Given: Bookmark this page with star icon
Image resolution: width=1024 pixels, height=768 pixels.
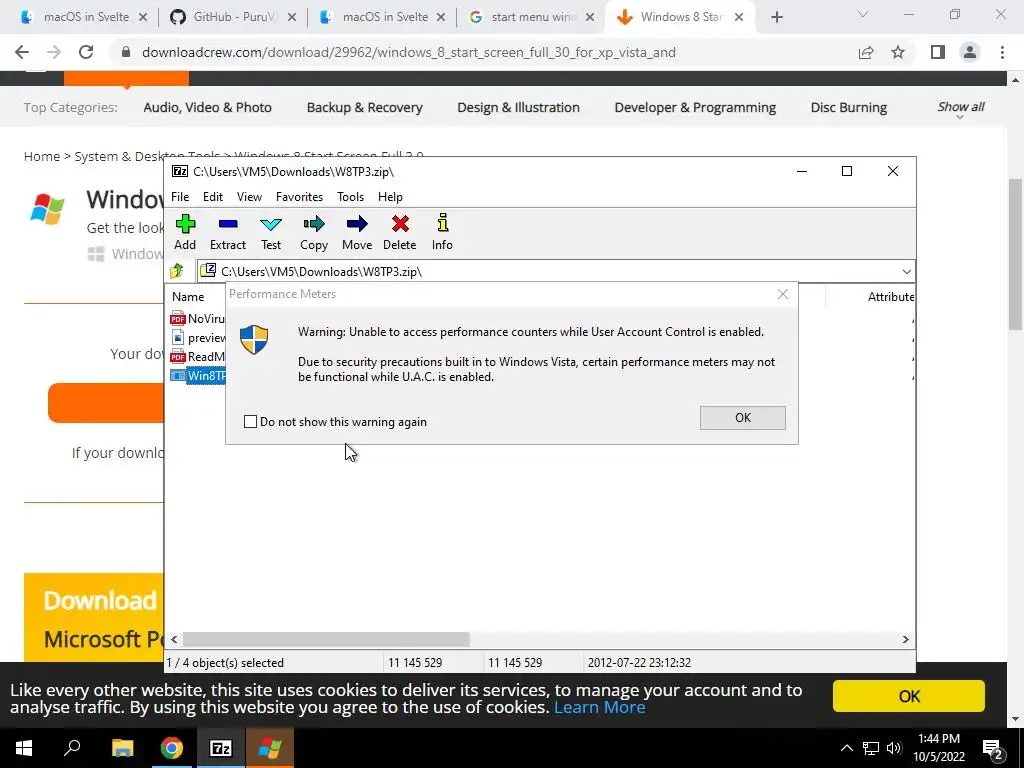Looking at the screenshot, I should (898, 52).
